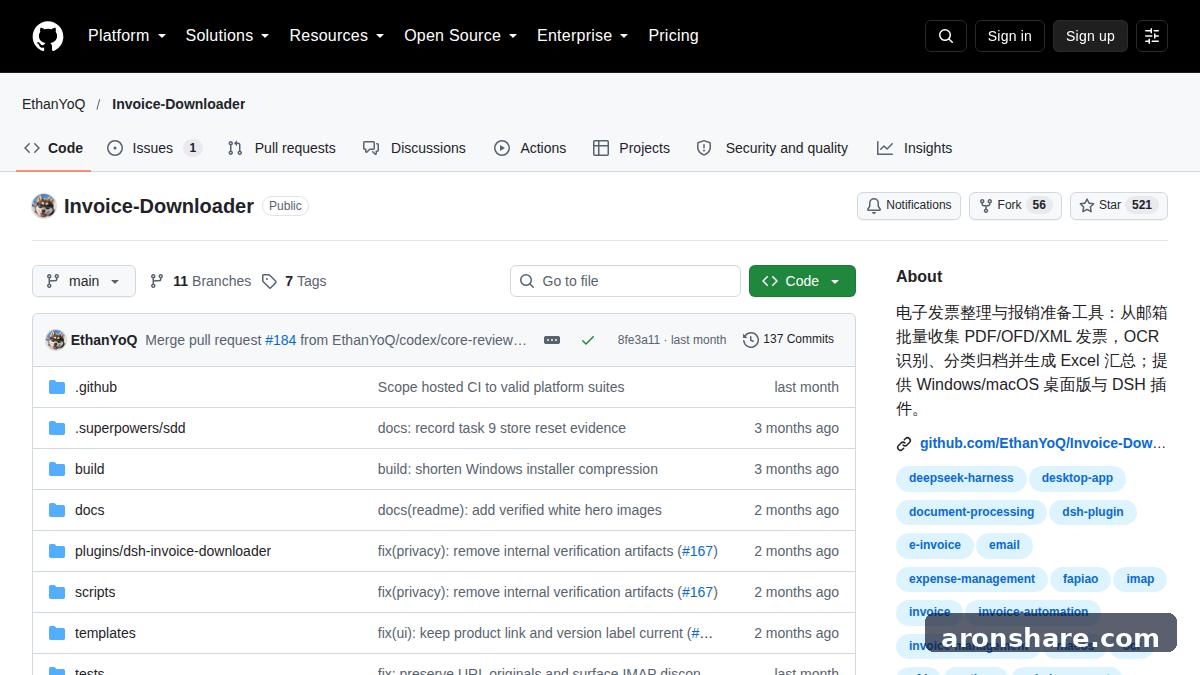
Task: Click the plugins/dsh-invoice-downloader folder icon
Action: pos(57,551)
